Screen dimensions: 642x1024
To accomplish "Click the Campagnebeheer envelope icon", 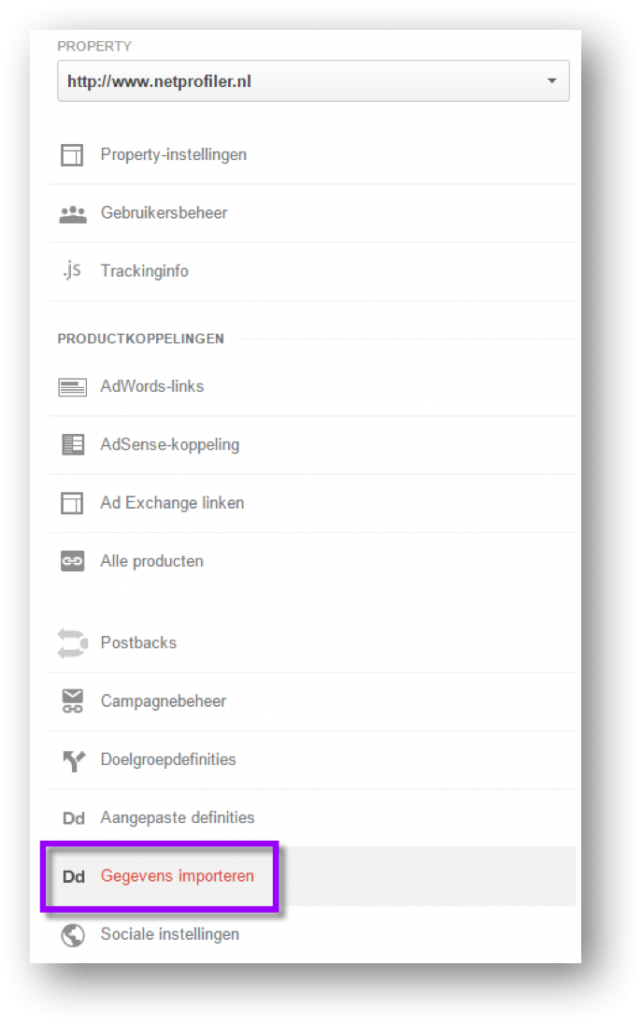I will (x=72, y=701).
